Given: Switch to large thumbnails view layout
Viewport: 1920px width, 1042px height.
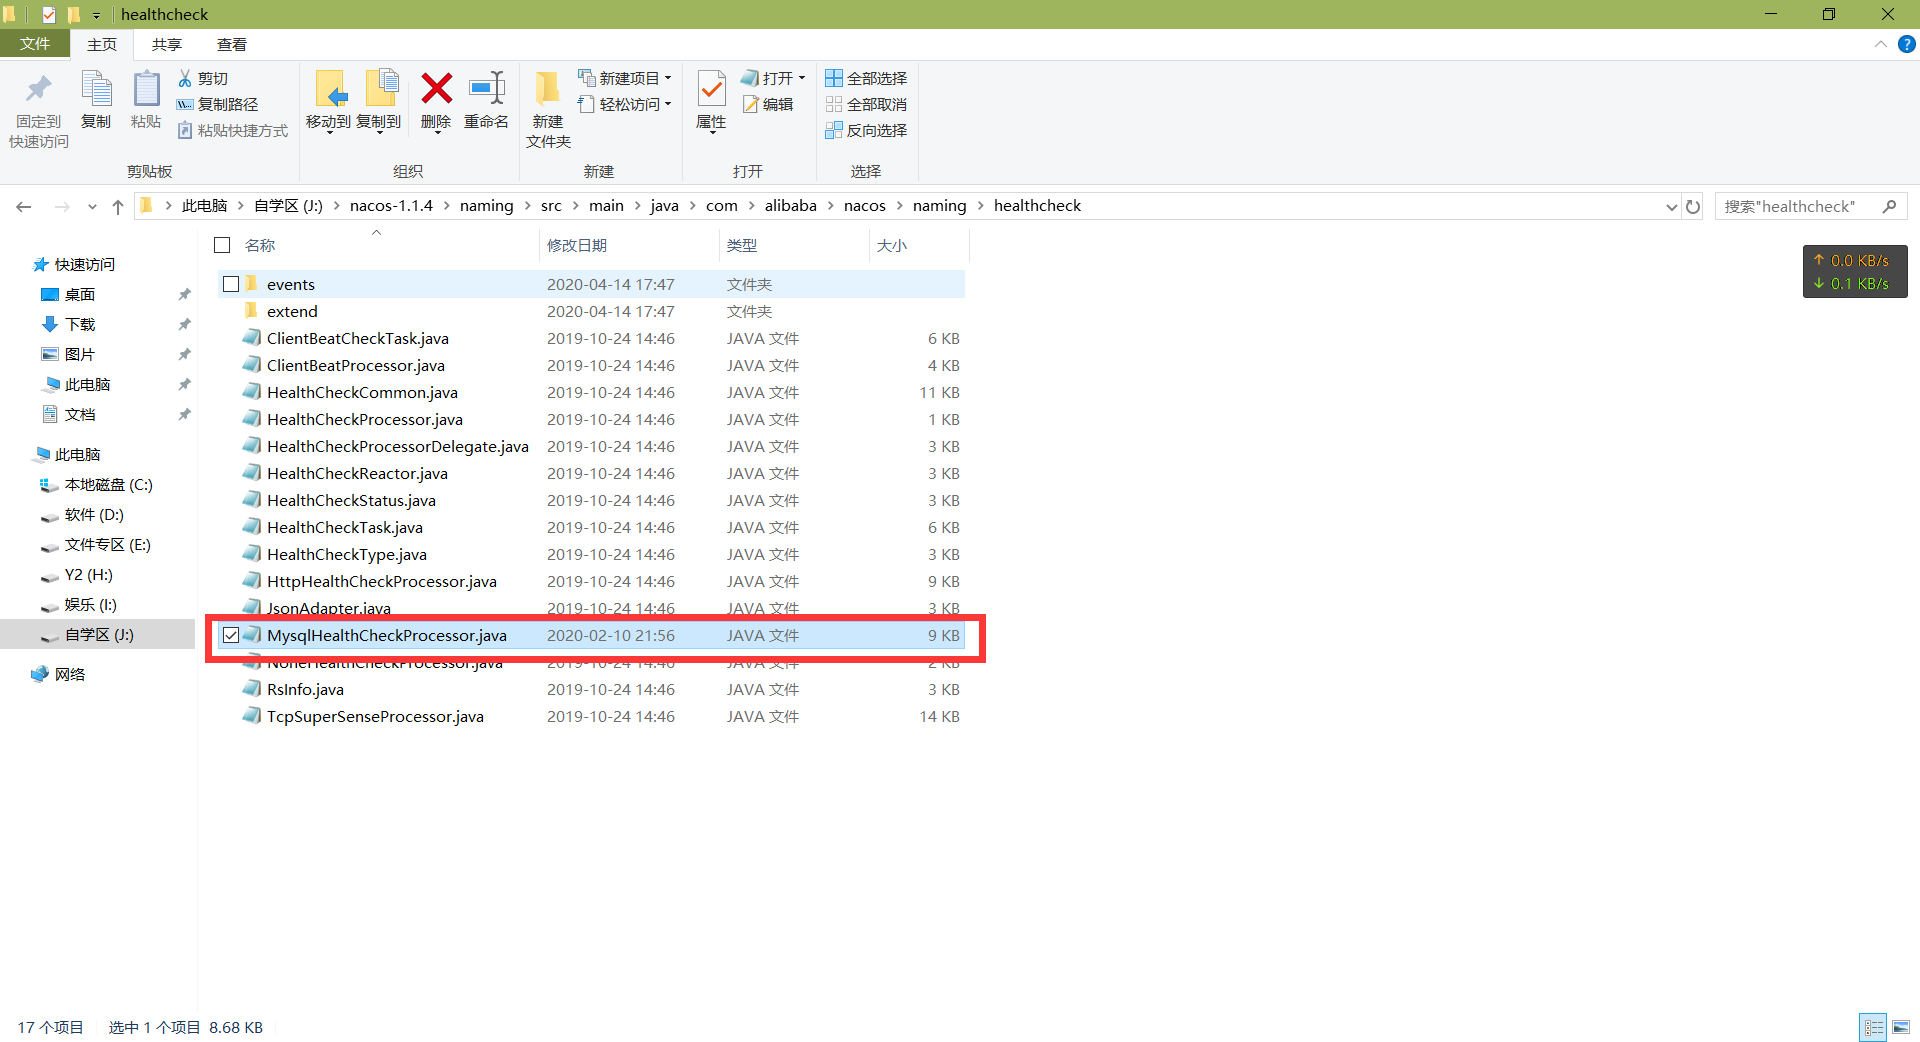Looking at the screenshot, I should pyautogui.click(x=1901, y=1027).
